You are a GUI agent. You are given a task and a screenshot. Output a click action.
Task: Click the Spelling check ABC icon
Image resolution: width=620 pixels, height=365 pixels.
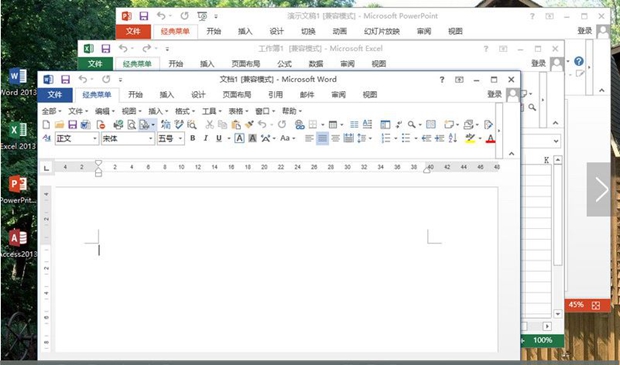pyautogui.click(x=179, y=125)
